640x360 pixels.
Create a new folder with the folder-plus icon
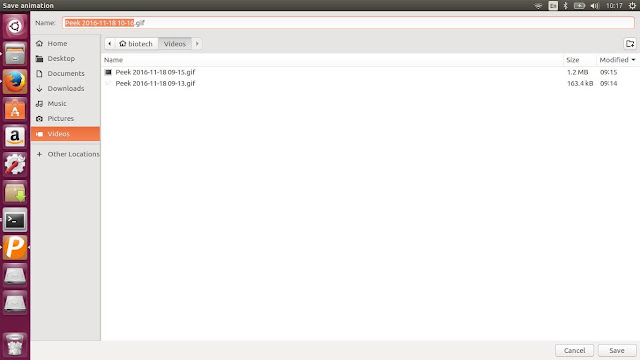(630, 44)
